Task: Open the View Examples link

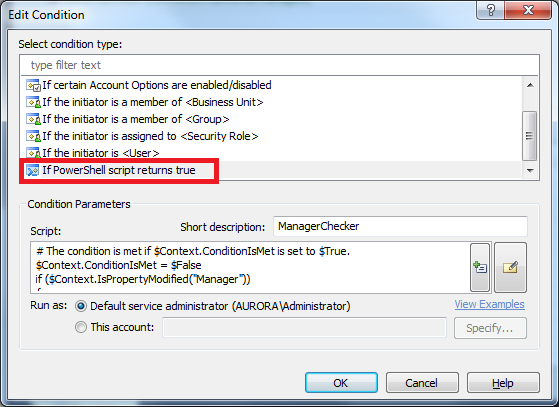Action: click(x=489, y=304)
